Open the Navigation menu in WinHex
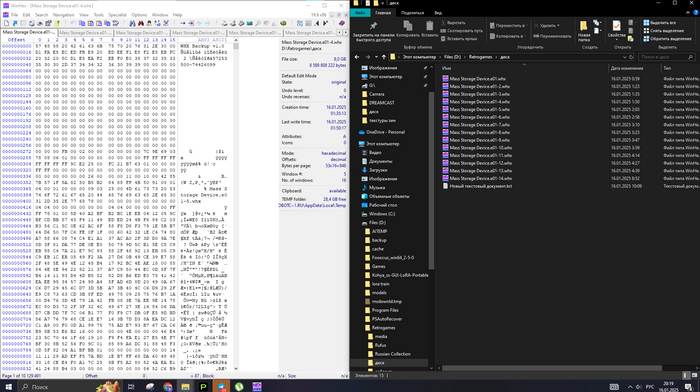Screen dimensions: 700x392 coord(63,15)
